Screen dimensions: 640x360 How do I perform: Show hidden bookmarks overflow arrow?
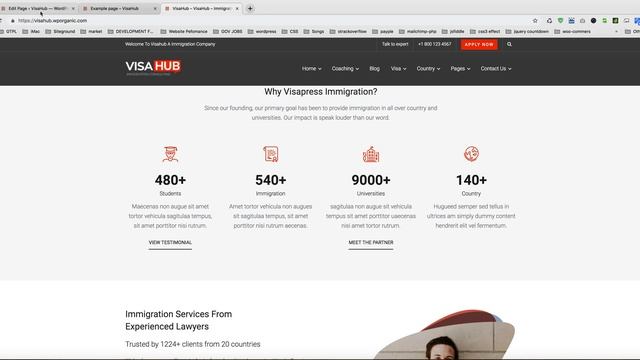[616, 31]
